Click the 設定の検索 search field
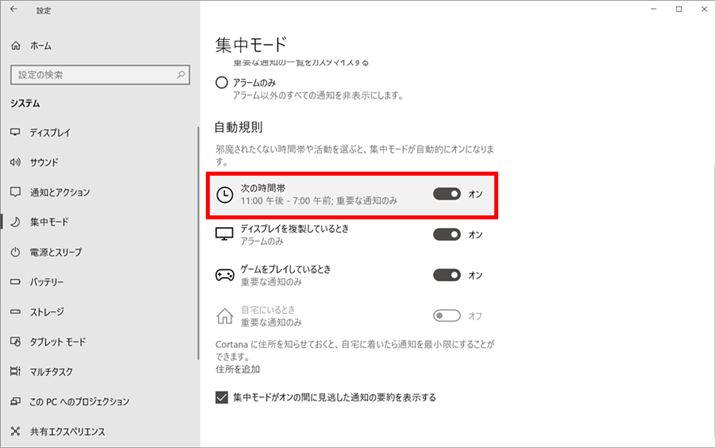The height and width of the screenshot is (448, 715). [x=100, y=74]
